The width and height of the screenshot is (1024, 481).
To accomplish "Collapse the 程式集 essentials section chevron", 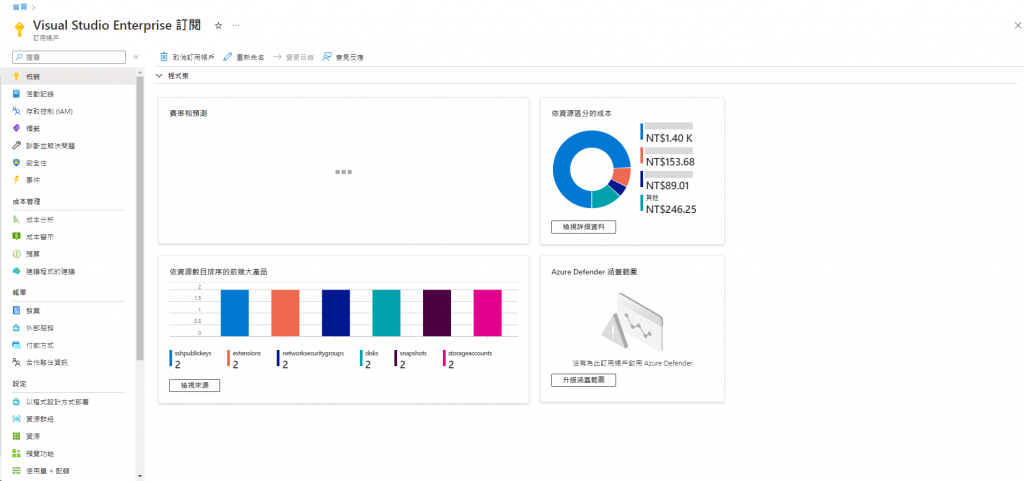I will [x=159, y=76].
